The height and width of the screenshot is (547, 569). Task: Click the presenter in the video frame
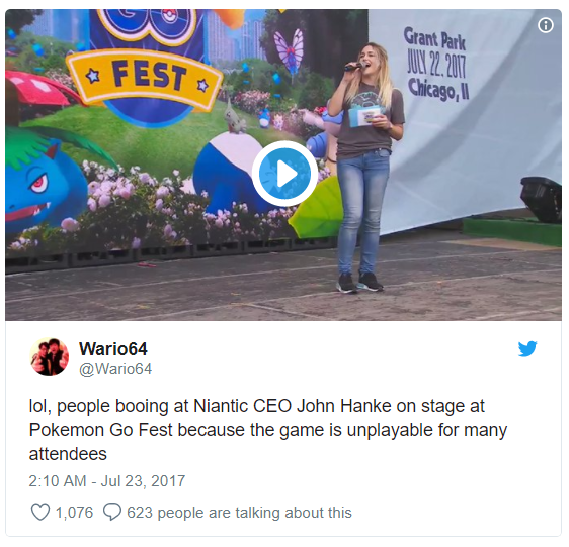pos(366,167)
